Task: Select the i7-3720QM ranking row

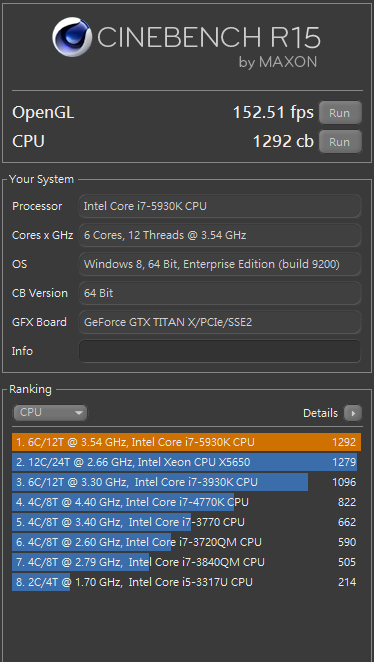Action: (187, 542)
